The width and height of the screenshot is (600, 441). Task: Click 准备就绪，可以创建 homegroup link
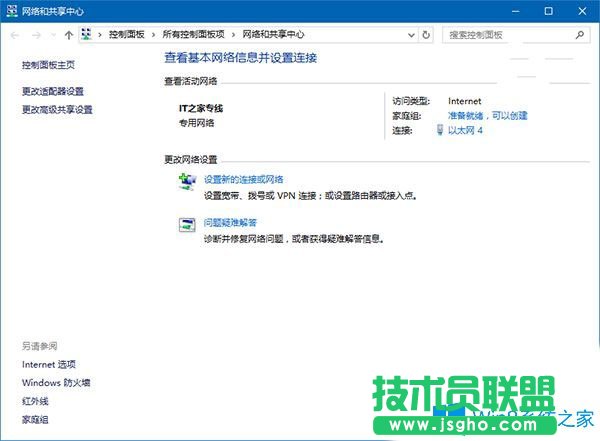[488, 116]
